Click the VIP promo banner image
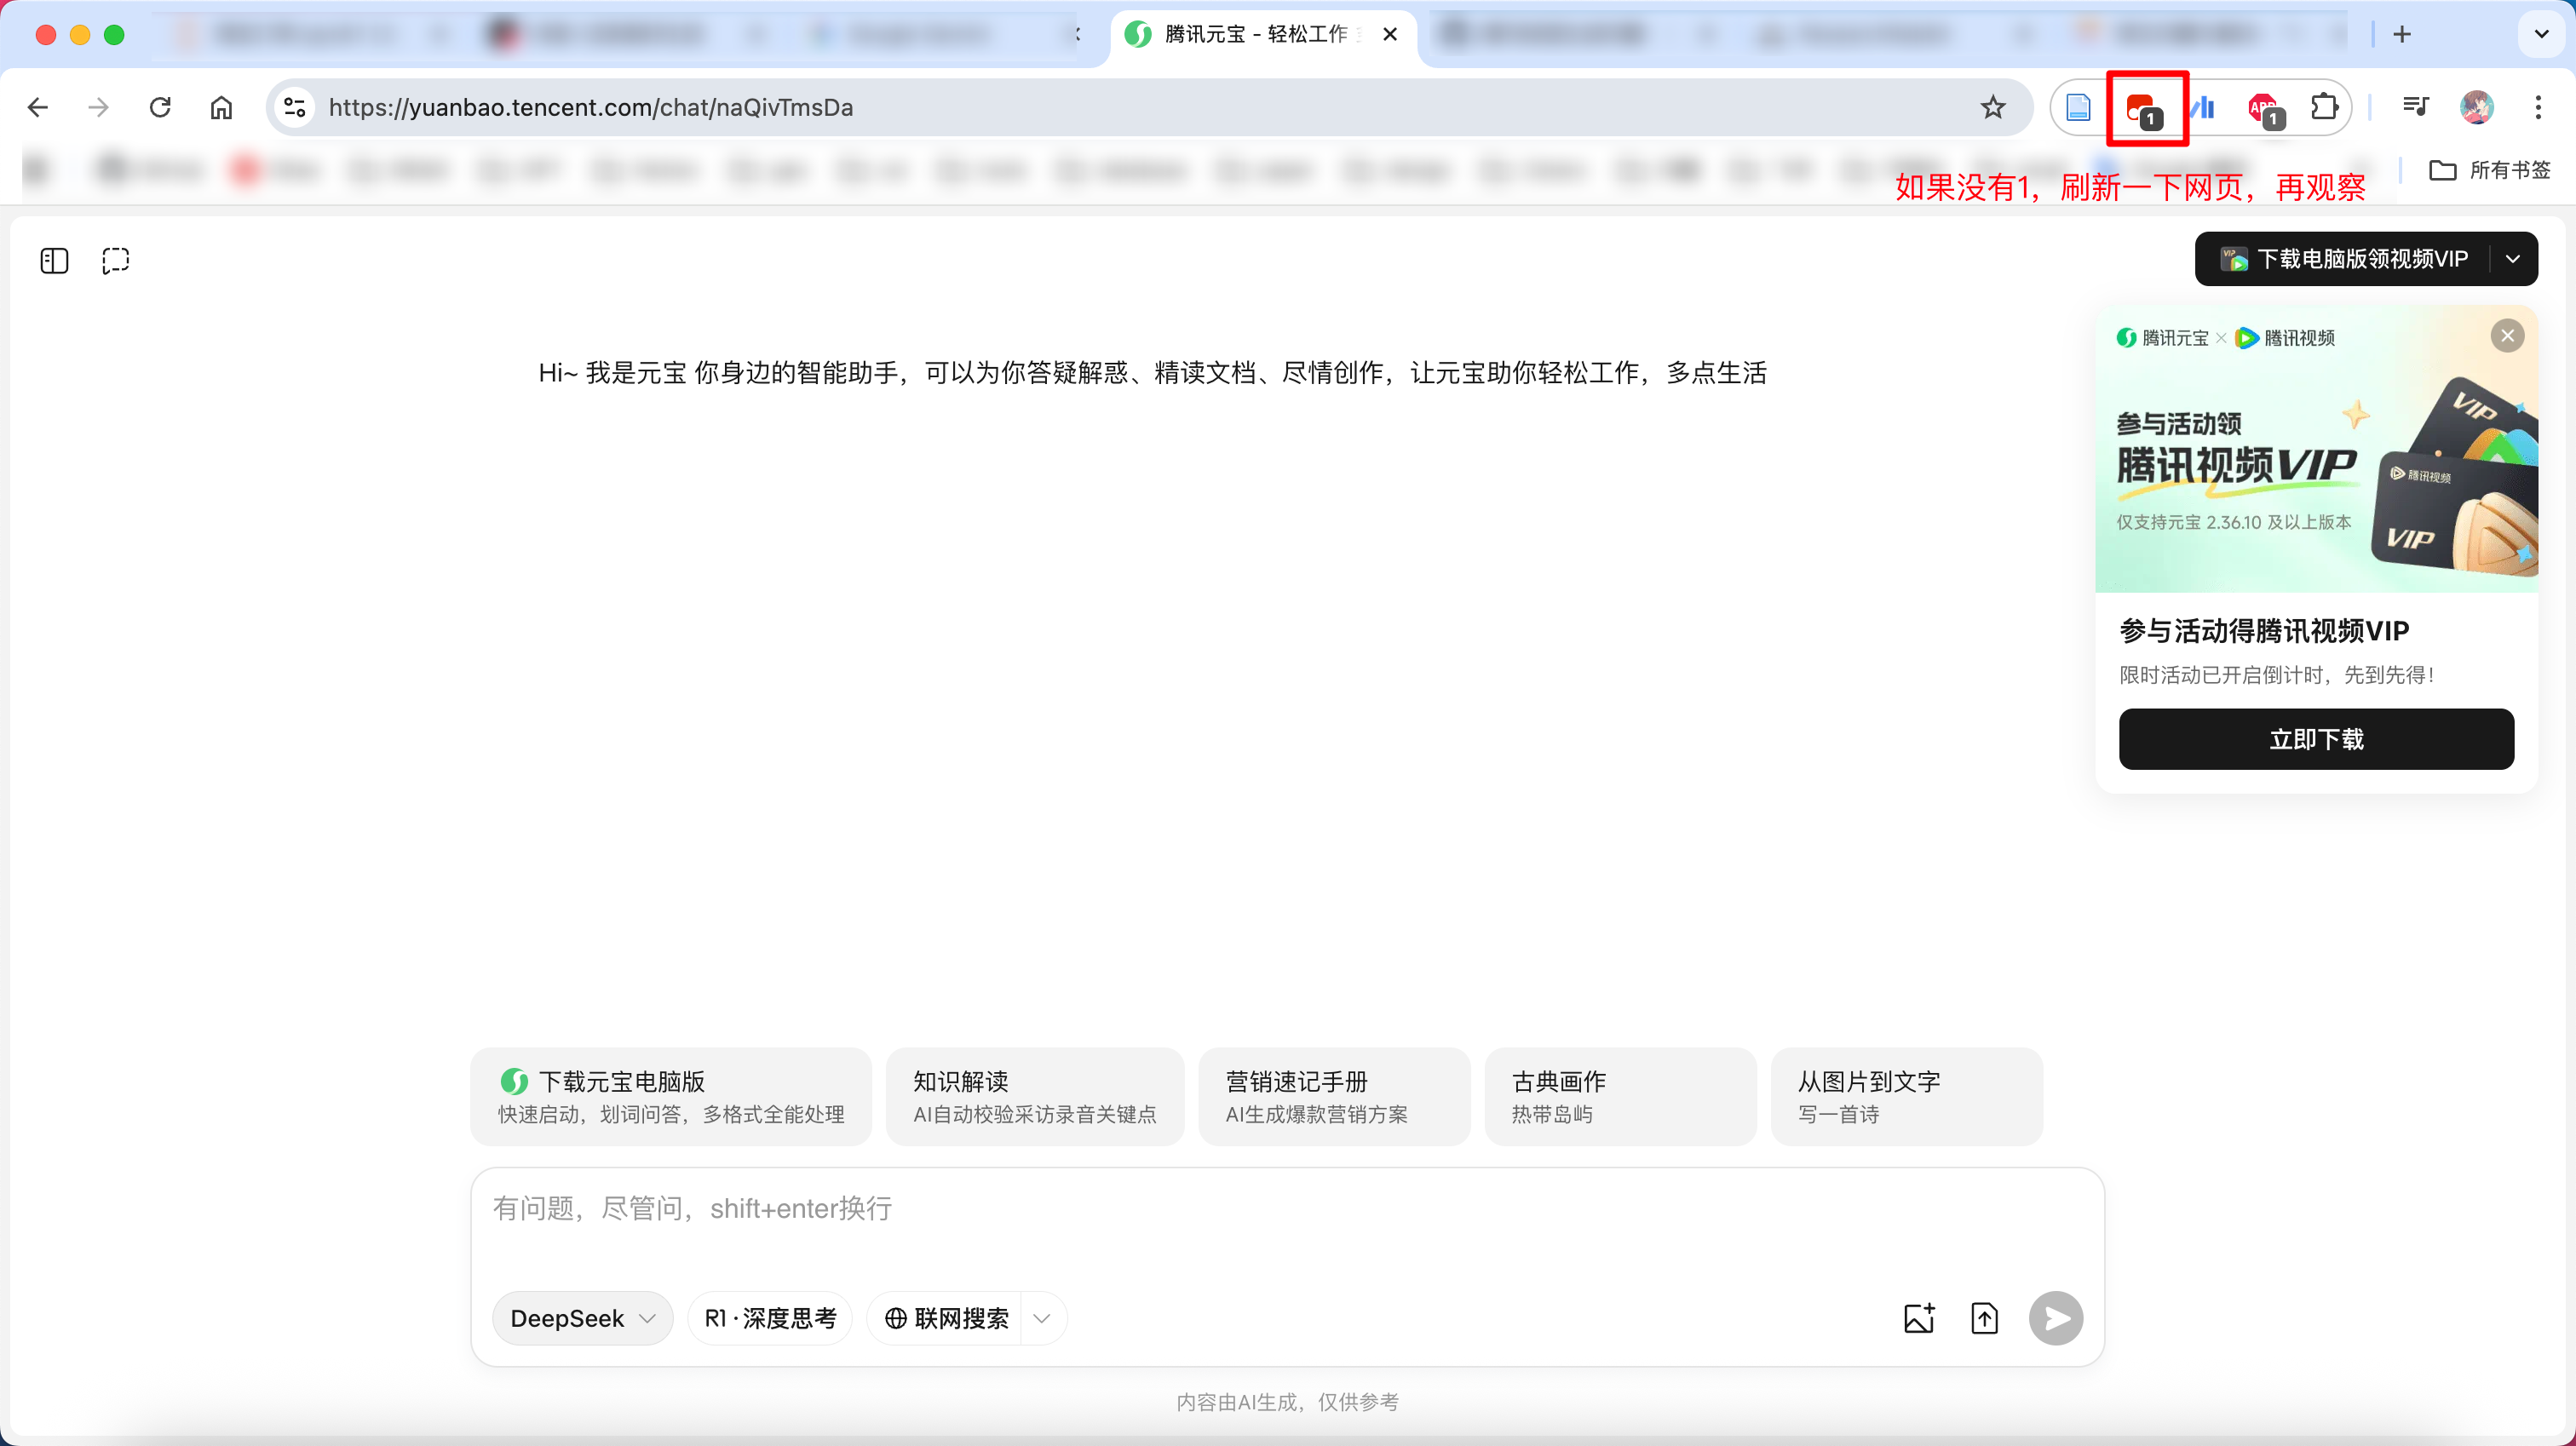This screenshot has width=2576, height=1446. point(2316,449)
